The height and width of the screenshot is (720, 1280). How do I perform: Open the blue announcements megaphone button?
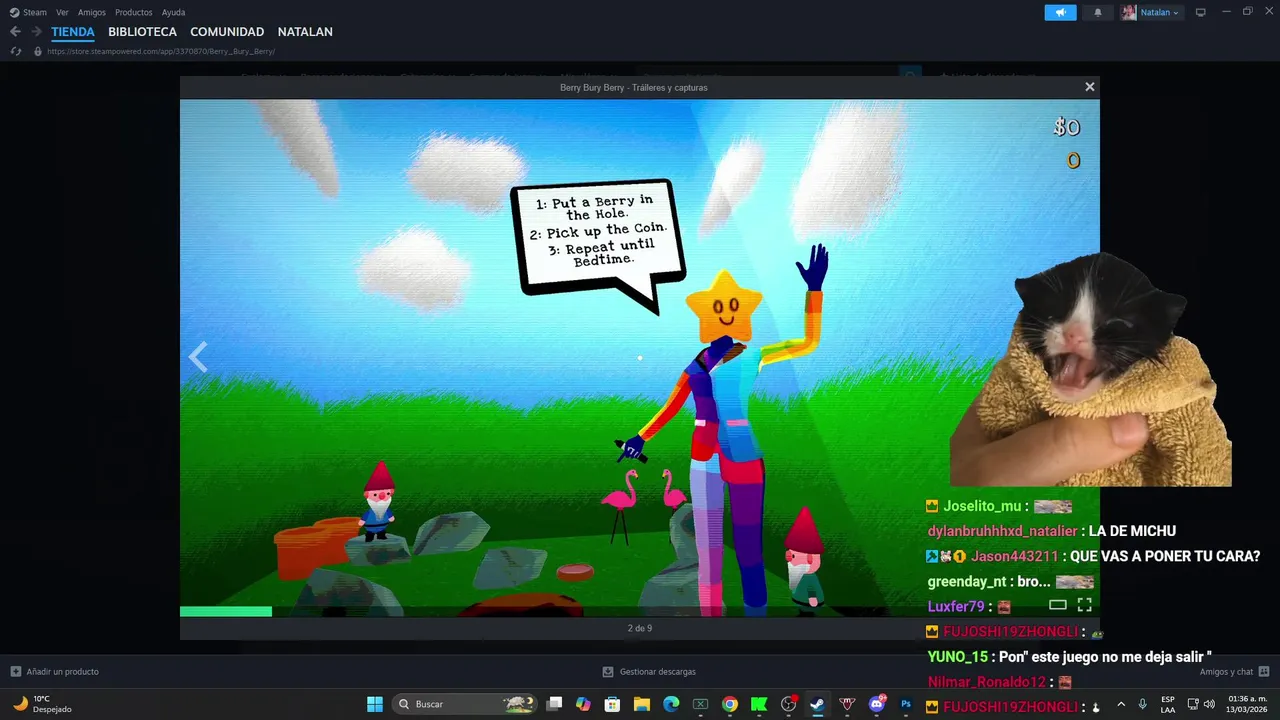(x=1060, y=12)
